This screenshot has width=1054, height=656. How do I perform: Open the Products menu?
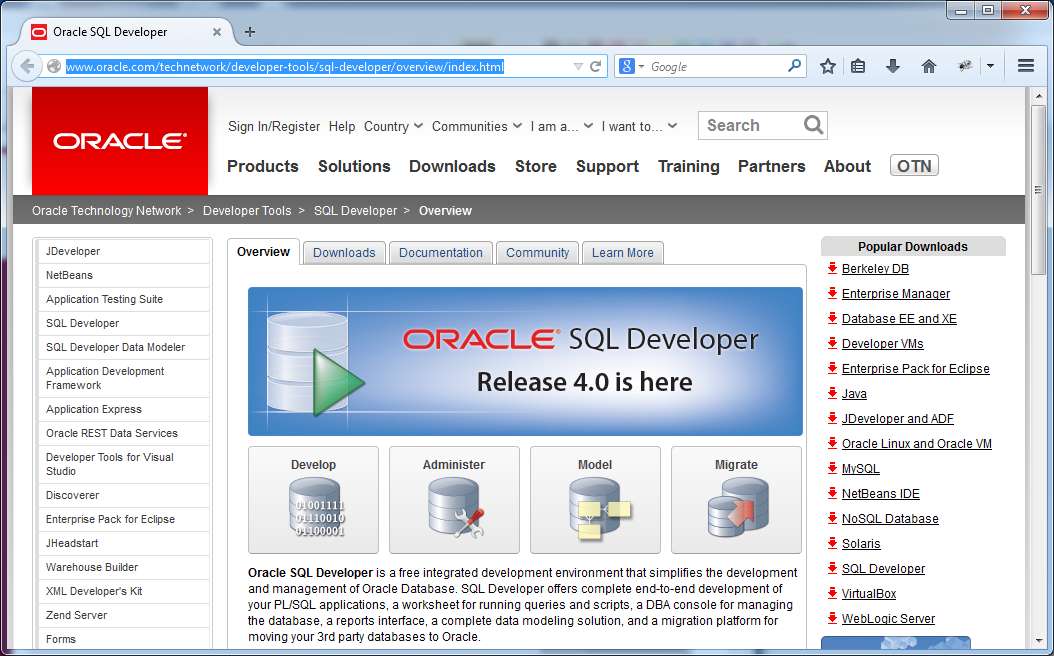263,166
